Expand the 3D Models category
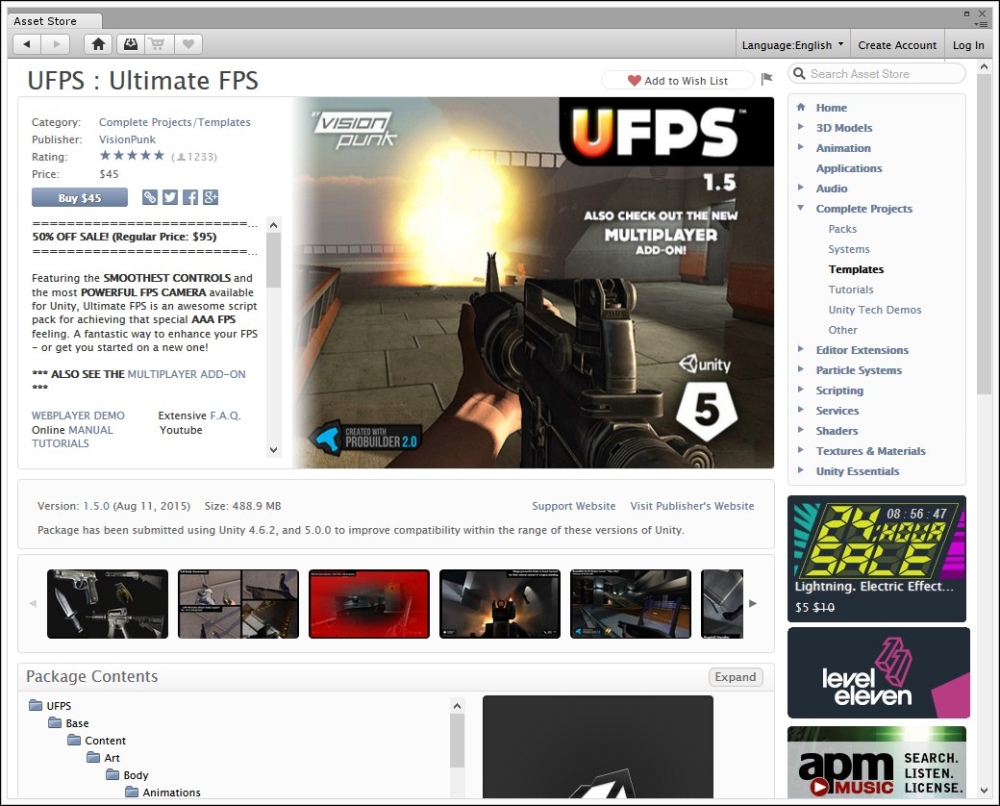 click(799, 127)
